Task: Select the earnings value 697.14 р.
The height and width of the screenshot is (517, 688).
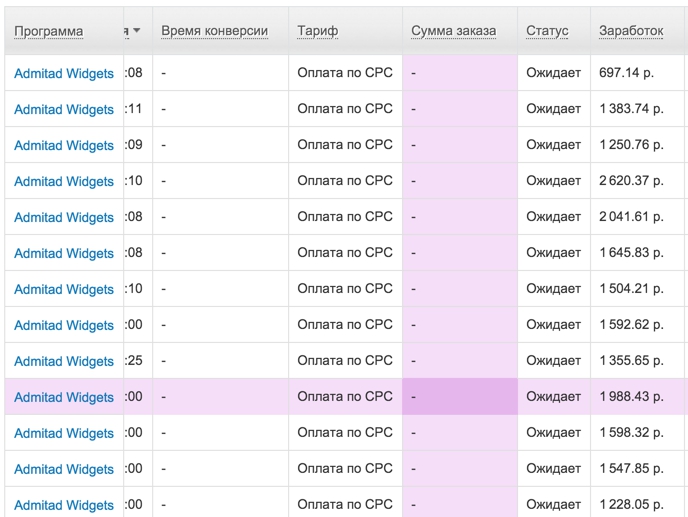Action: 626,73
